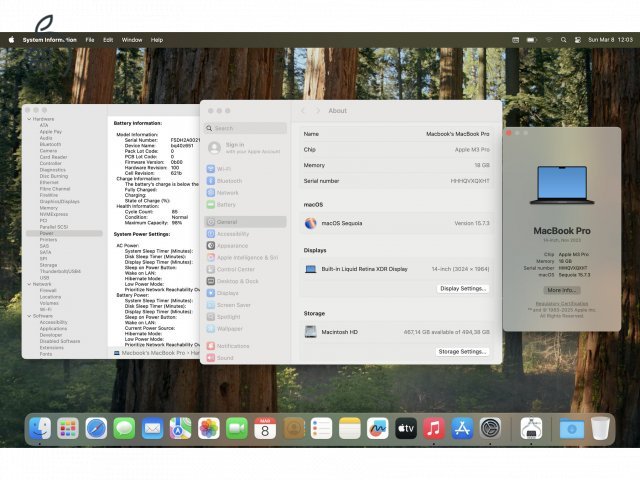The image size is (640, 480).
Task: Select Battery in System Settings sidebar
Action: 245,204
